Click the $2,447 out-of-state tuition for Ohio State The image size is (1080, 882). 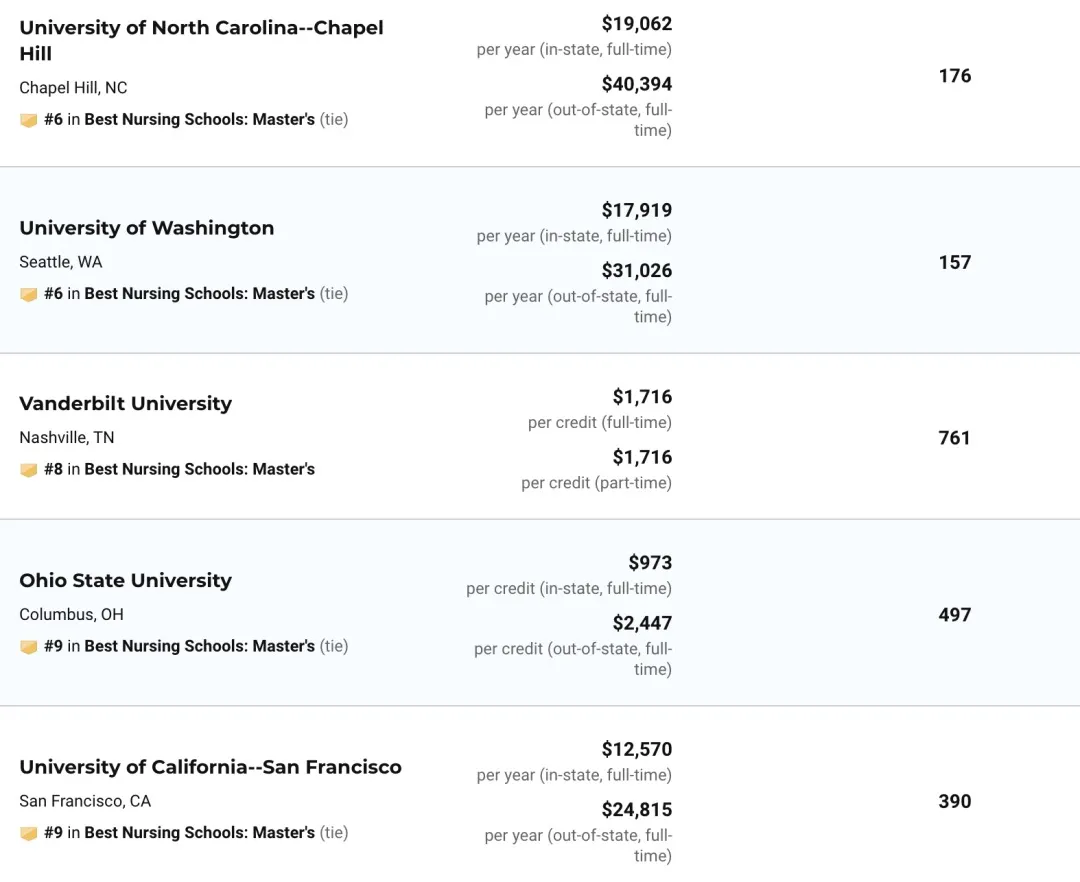[642, 623]
